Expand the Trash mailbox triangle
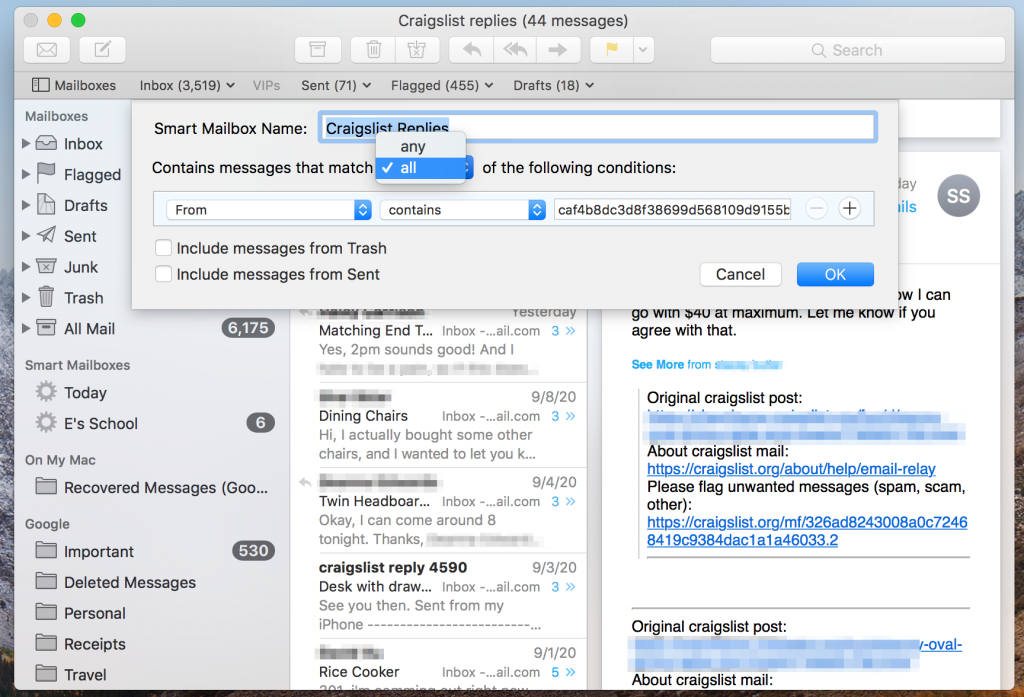The image size is (1024, 697). point(26,297)
